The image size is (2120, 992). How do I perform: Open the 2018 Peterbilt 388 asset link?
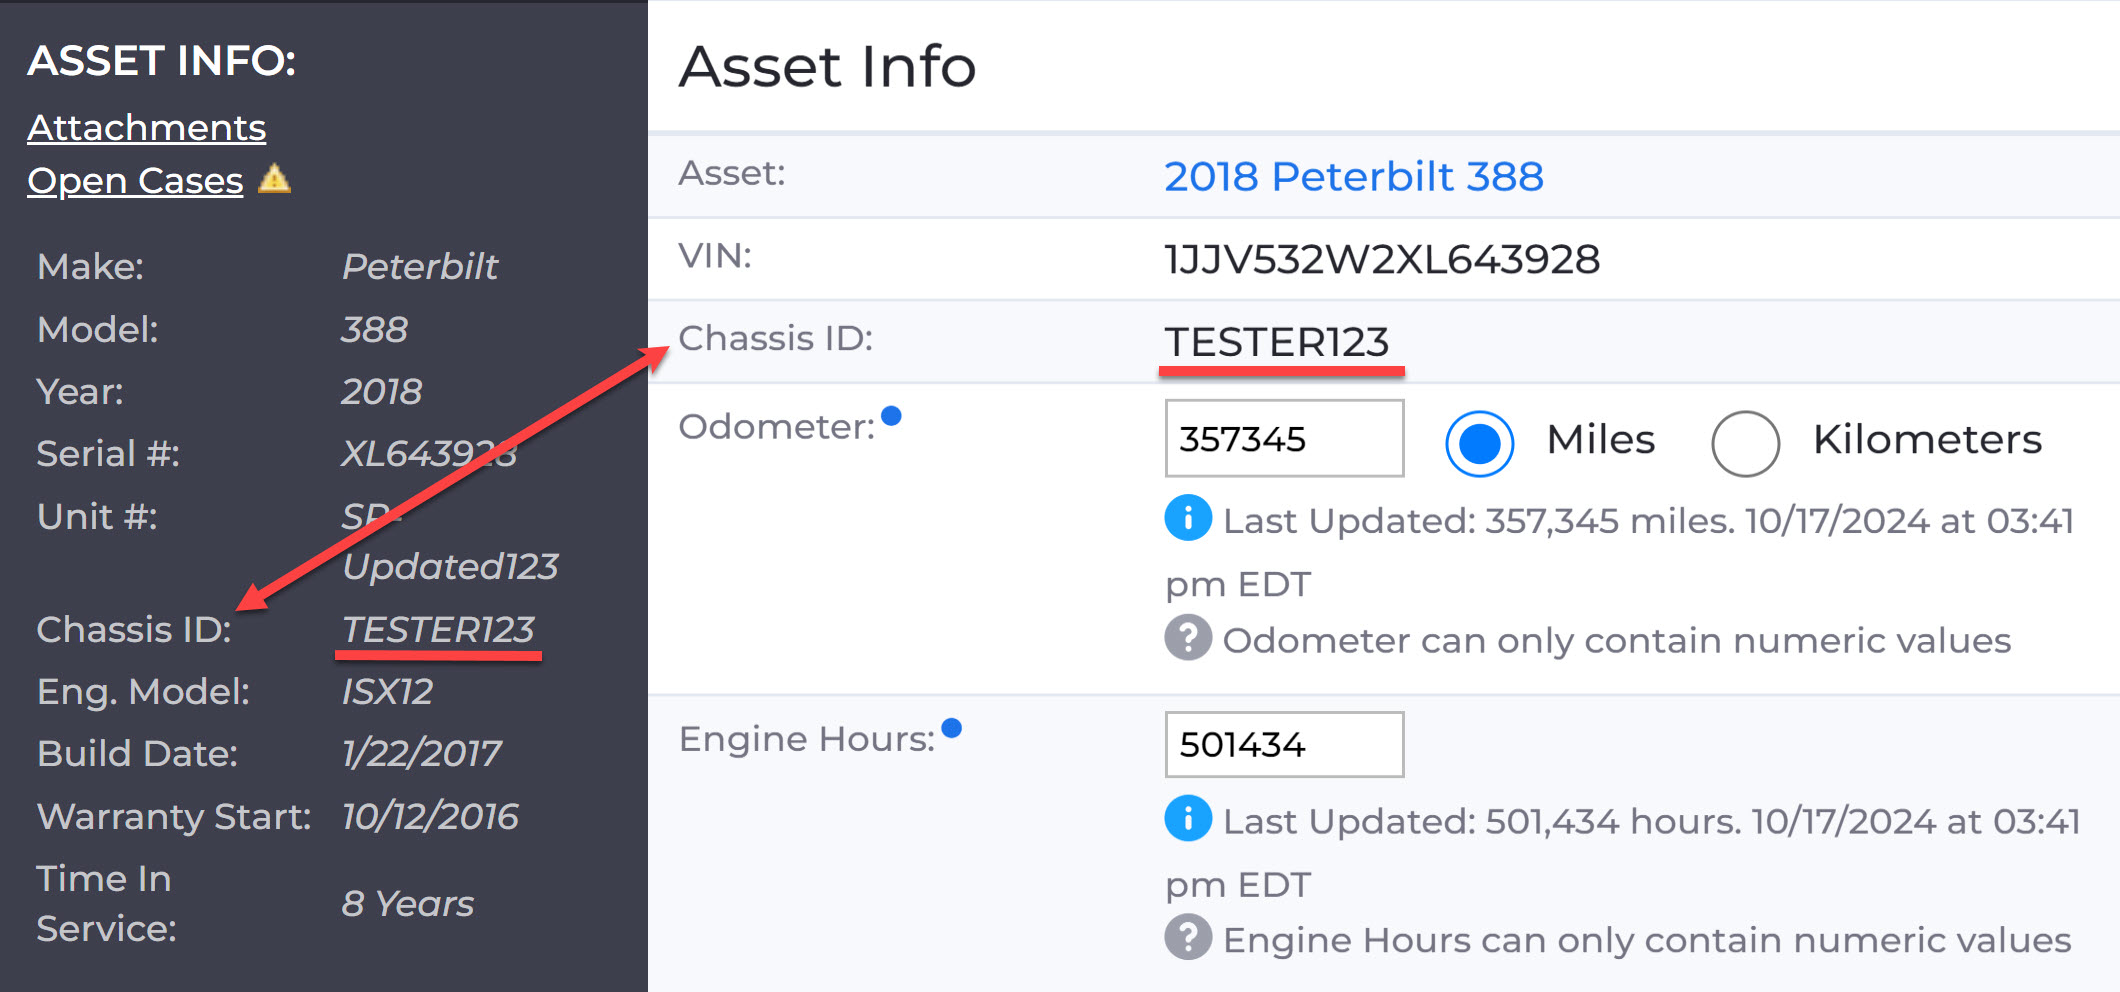[1354, 176]
